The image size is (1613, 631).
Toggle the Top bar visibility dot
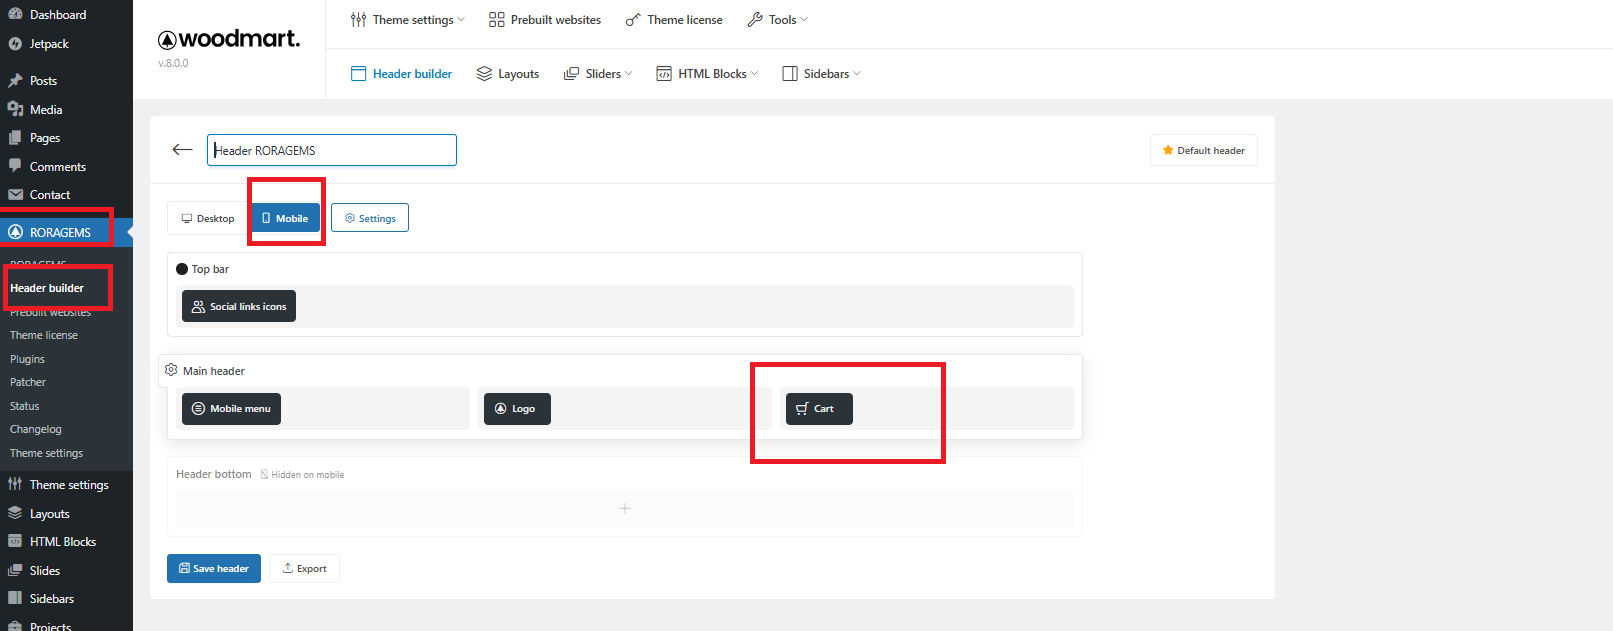(x=182, y=269)
